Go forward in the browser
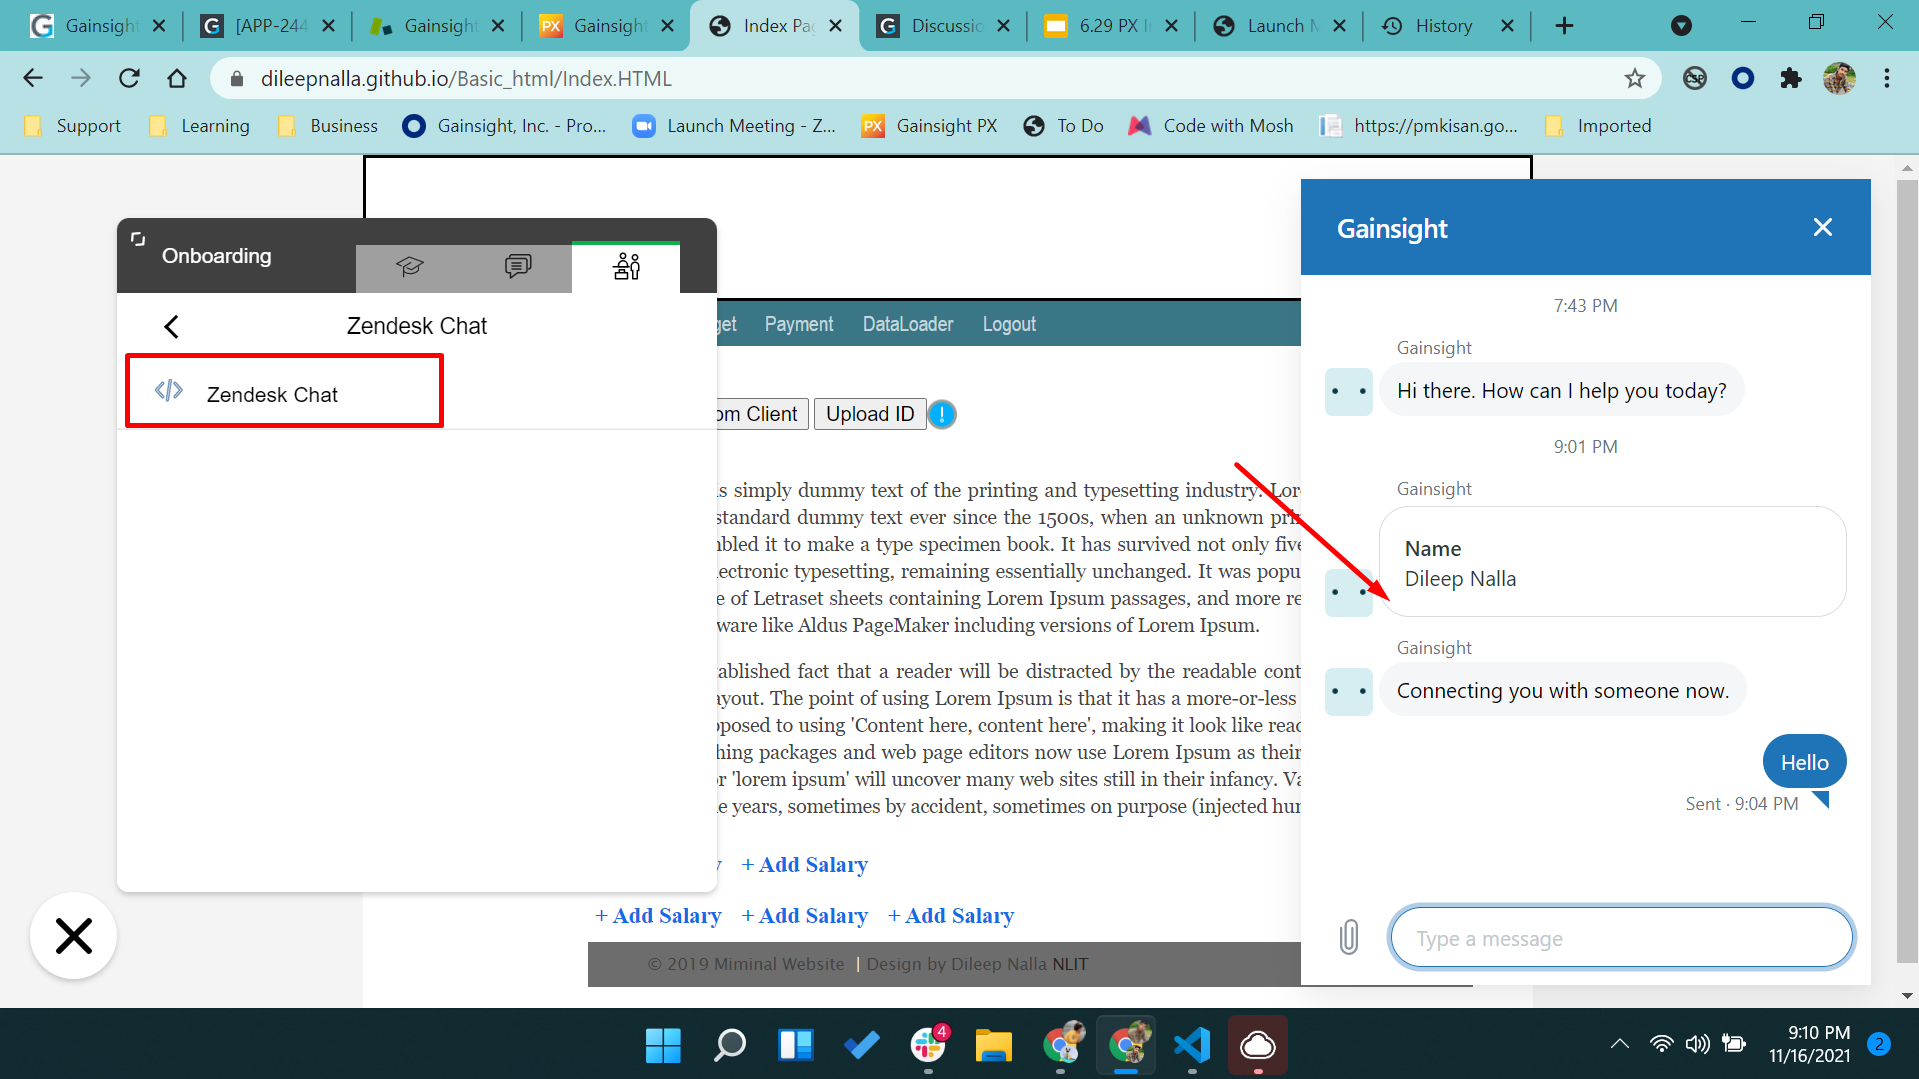Viewport: 1919px width, 1079px height. click(81, 78)
